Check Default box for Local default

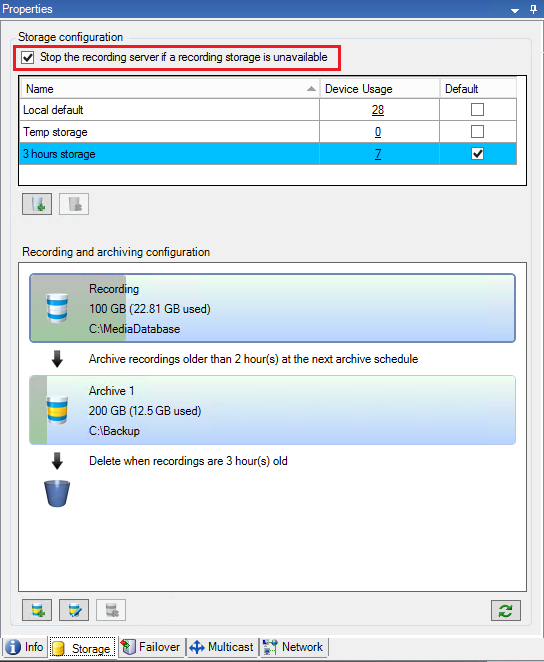tap(477, 110)
